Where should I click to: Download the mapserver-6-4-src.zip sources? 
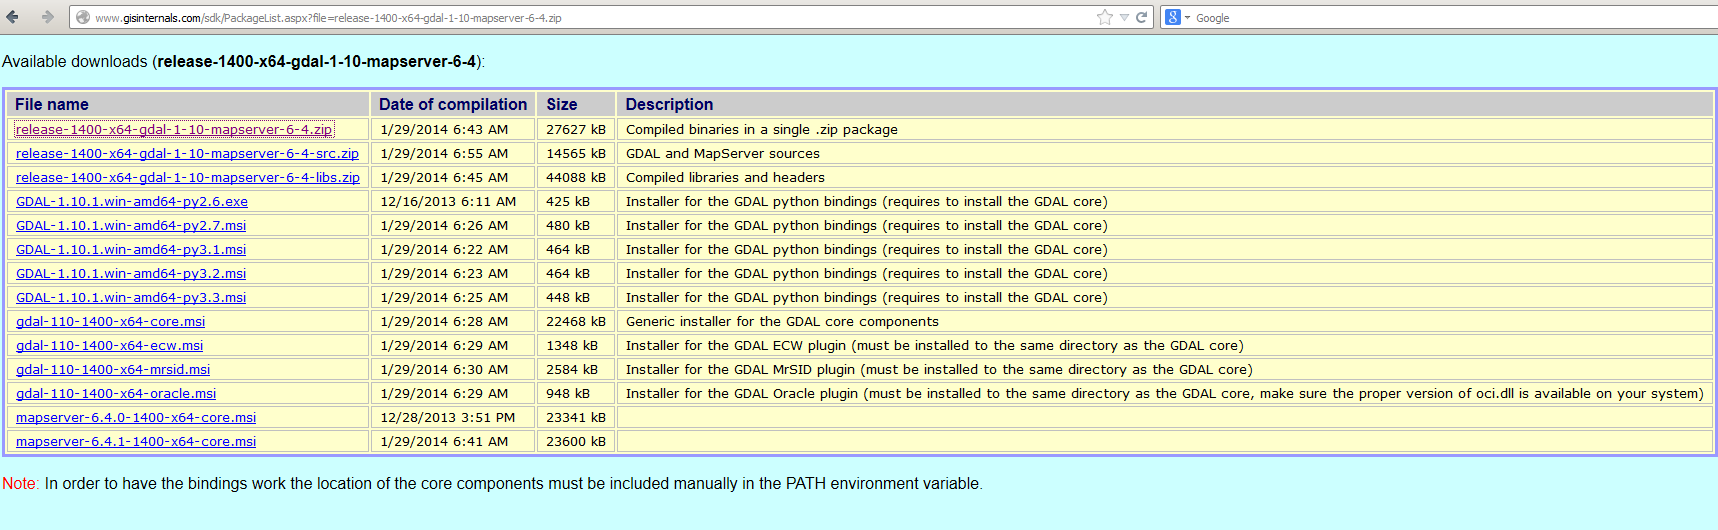pos(187,153)
